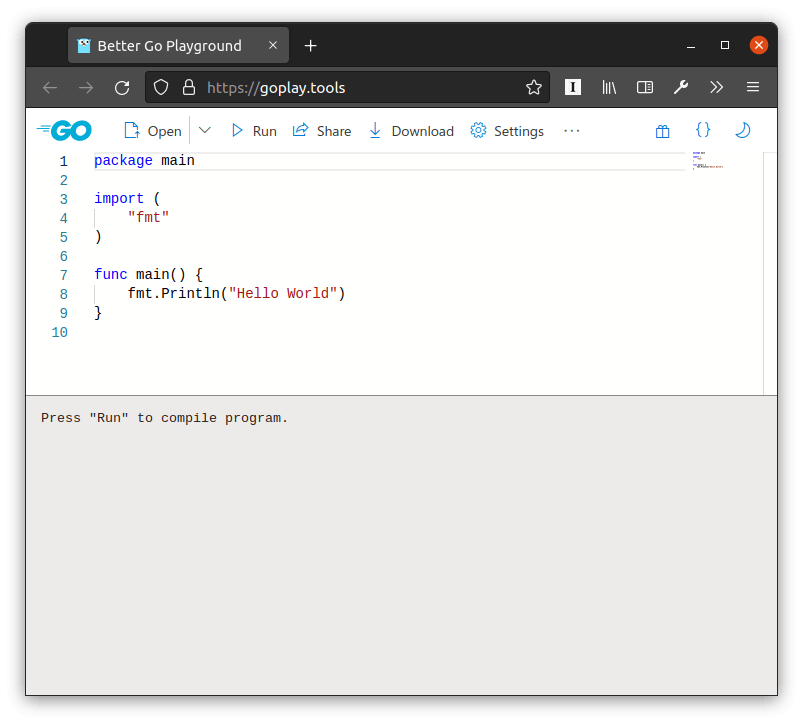Maximize the browser window
The width and height of the screenshot is (803, 724).
pos(725,46)
